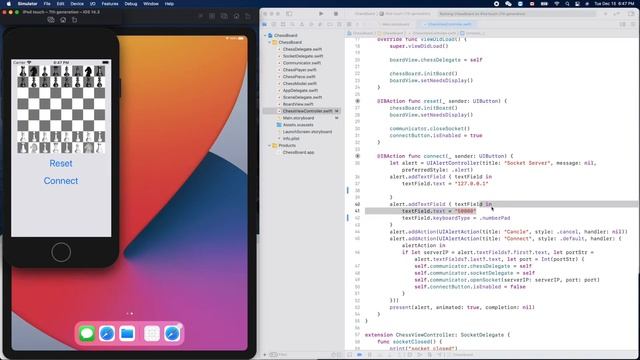
Task: Open ChessPlayer.swift in the navigator
Action: tap(300, 70)
